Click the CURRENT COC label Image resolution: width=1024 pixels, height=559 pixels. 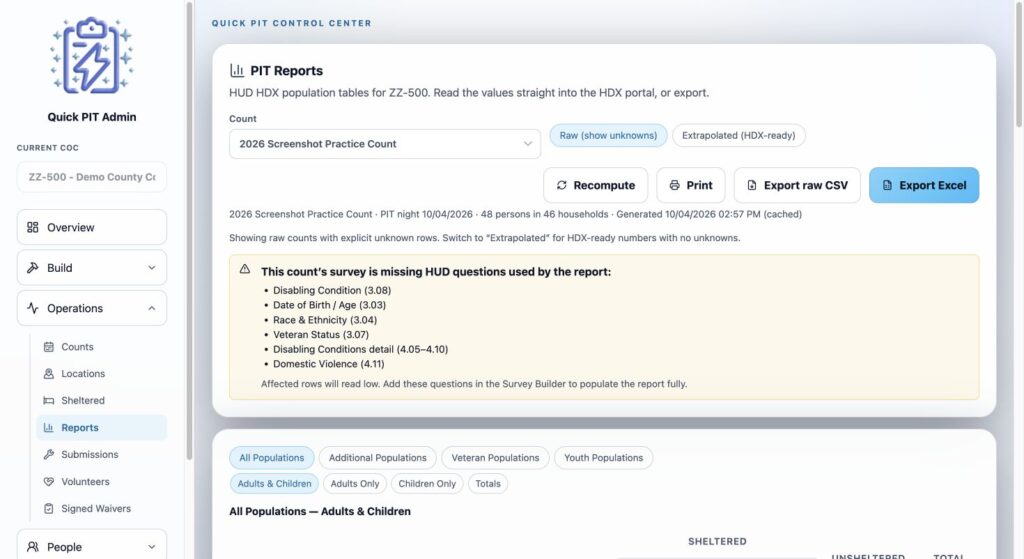point(48,148)
